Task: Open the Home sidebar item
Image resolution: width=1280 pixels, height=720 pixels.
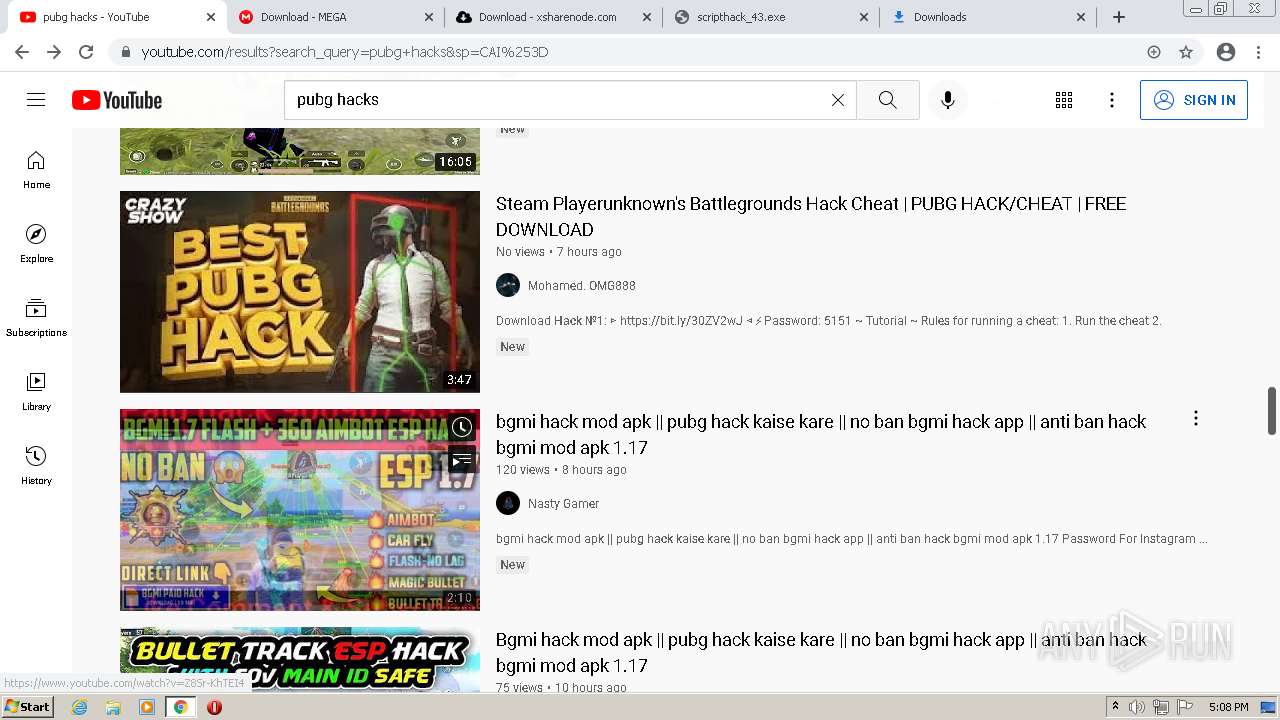Action: 36,170
